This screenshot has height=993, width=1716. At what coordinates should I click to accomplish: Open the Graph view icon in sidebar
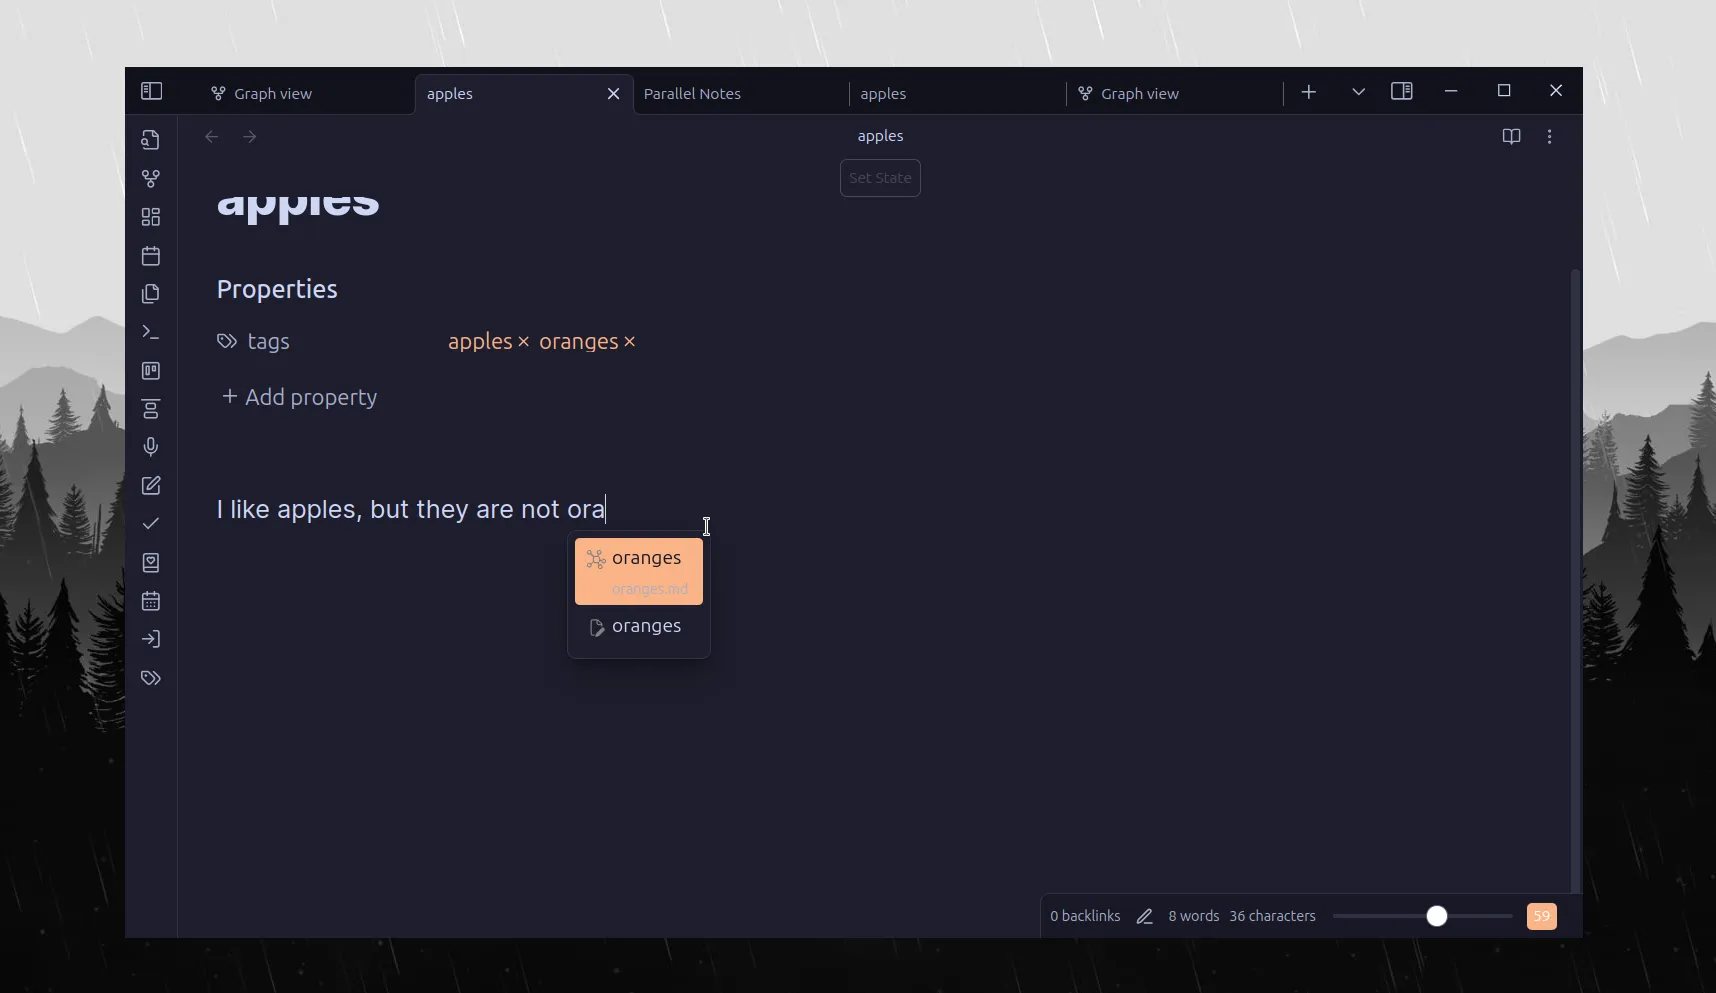(151, 178)
